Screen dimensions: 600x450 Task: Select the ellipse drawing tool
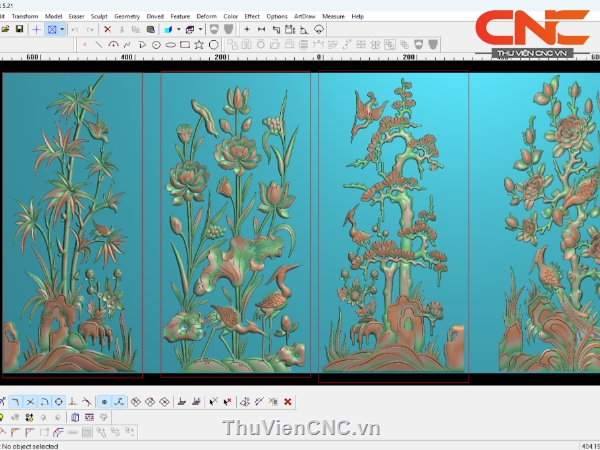click(x=171, y=45)
